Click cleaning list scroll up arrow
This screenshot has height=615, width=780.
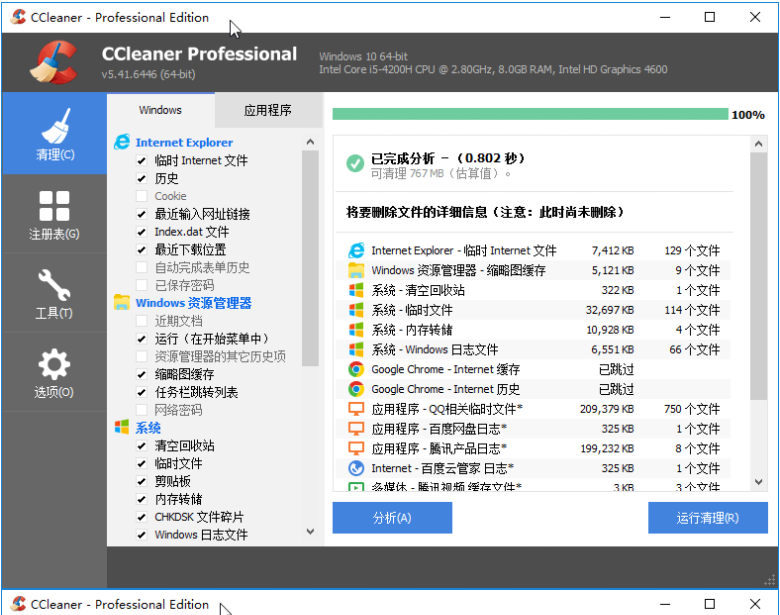point(310,142)
